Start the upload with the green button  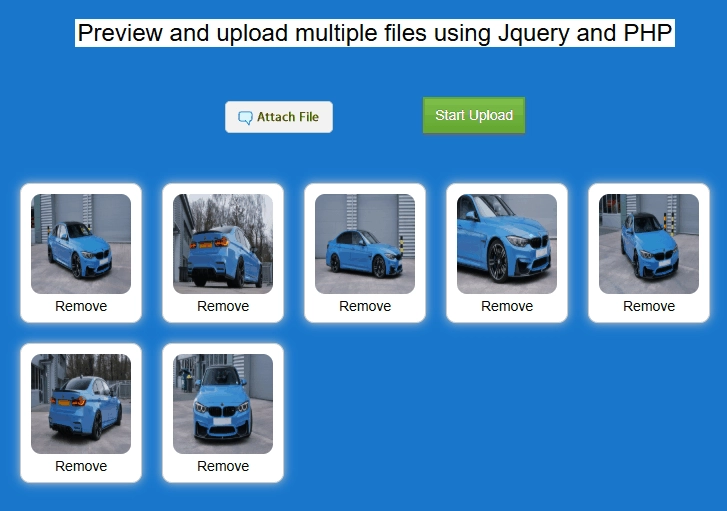pyautogui.click(x=474, y=115)
